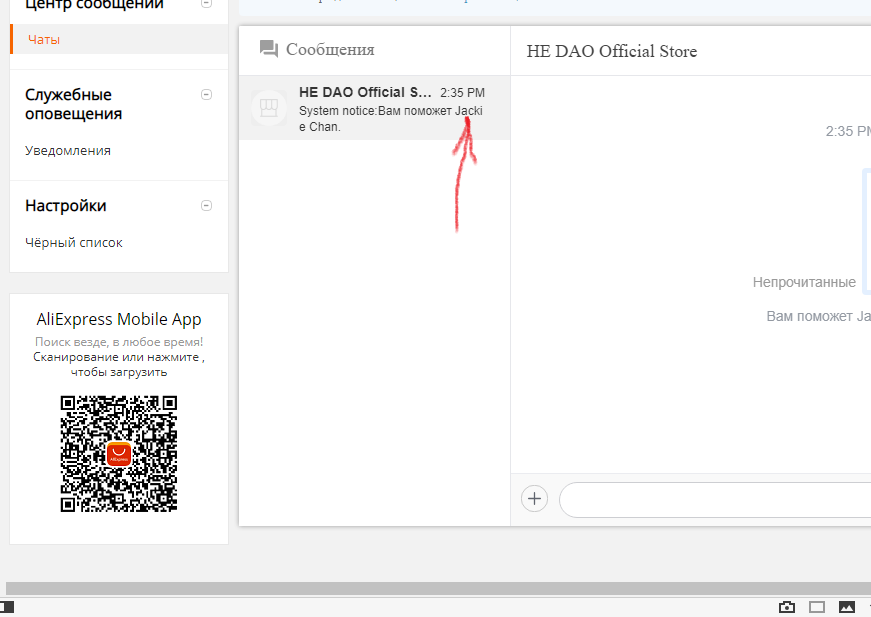Collapse the Служебные оповещения section
The height and width of the screenshot is (617, 871).
click(206, 94)
